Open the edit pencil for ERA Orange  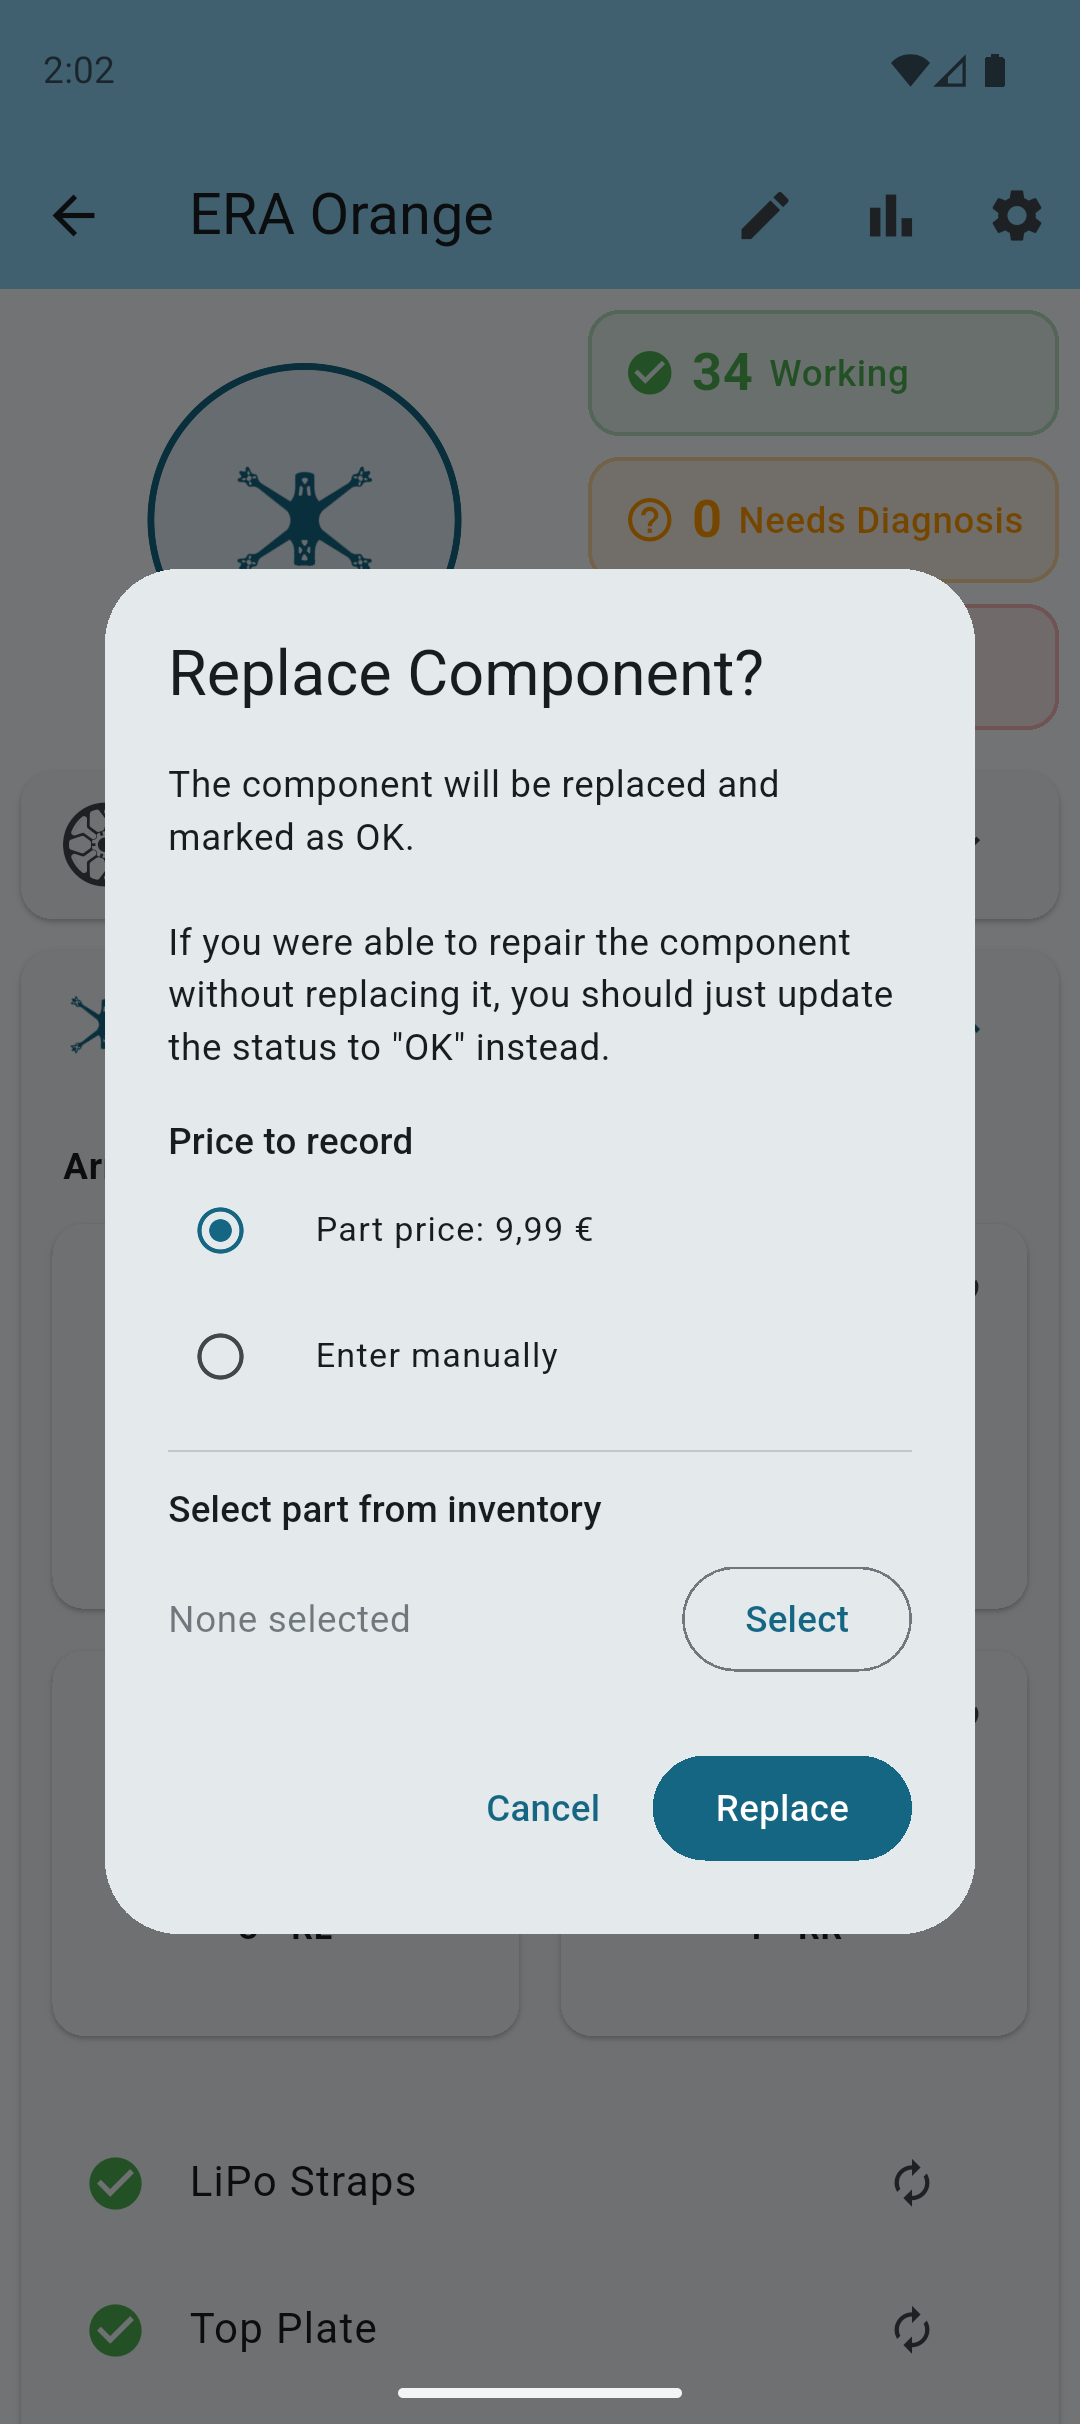(x=763, y=216)
